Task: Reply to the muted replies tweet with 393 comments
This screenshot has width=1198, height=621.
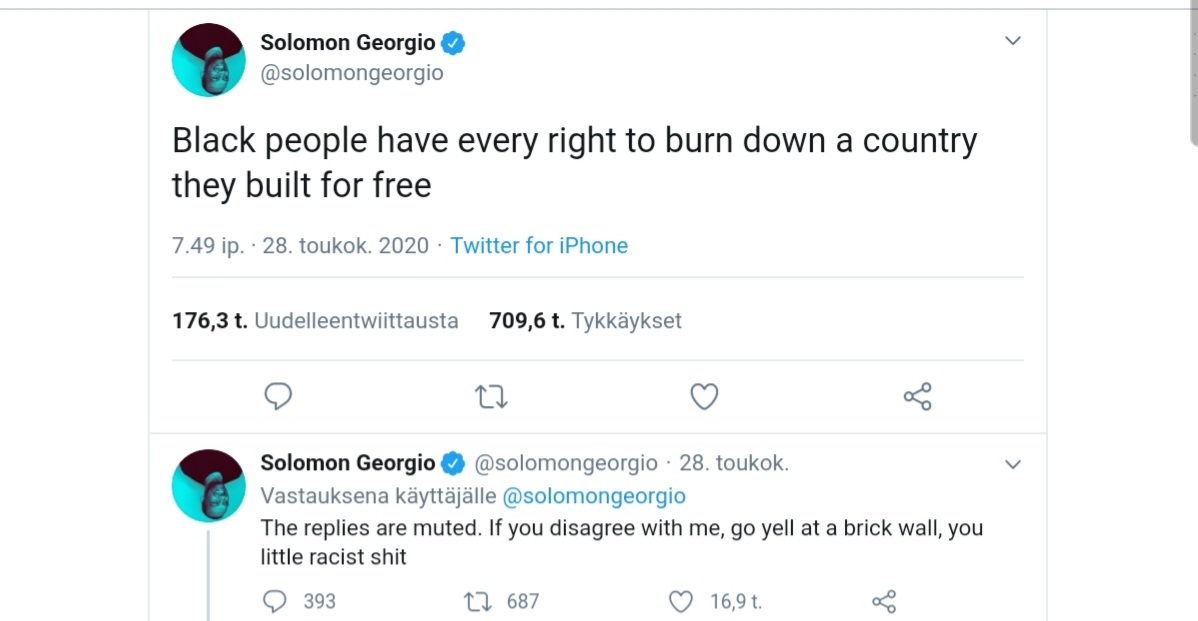Action: tap(275, 601)
